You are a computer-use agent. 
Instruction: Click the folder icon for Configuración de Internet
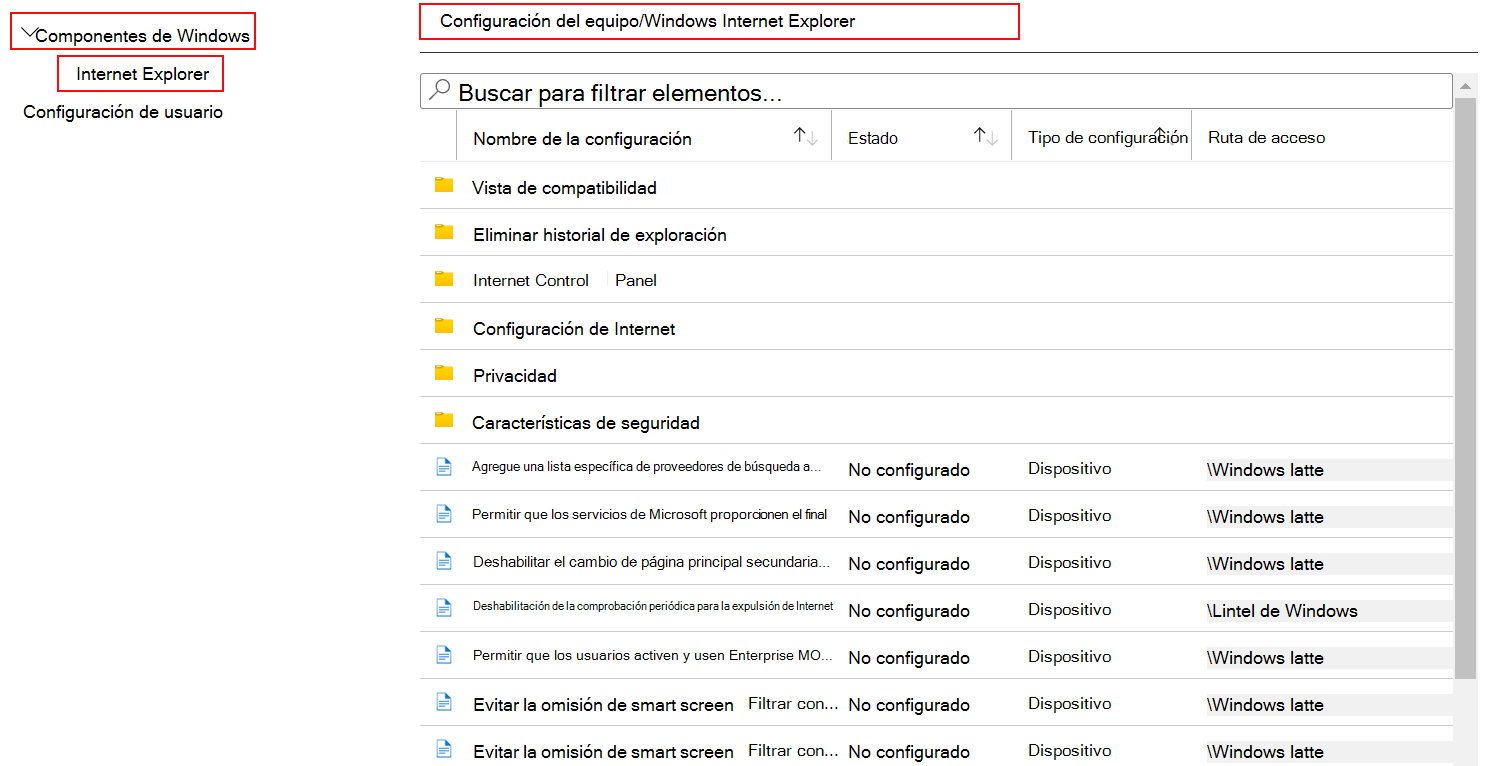point(444,327)
